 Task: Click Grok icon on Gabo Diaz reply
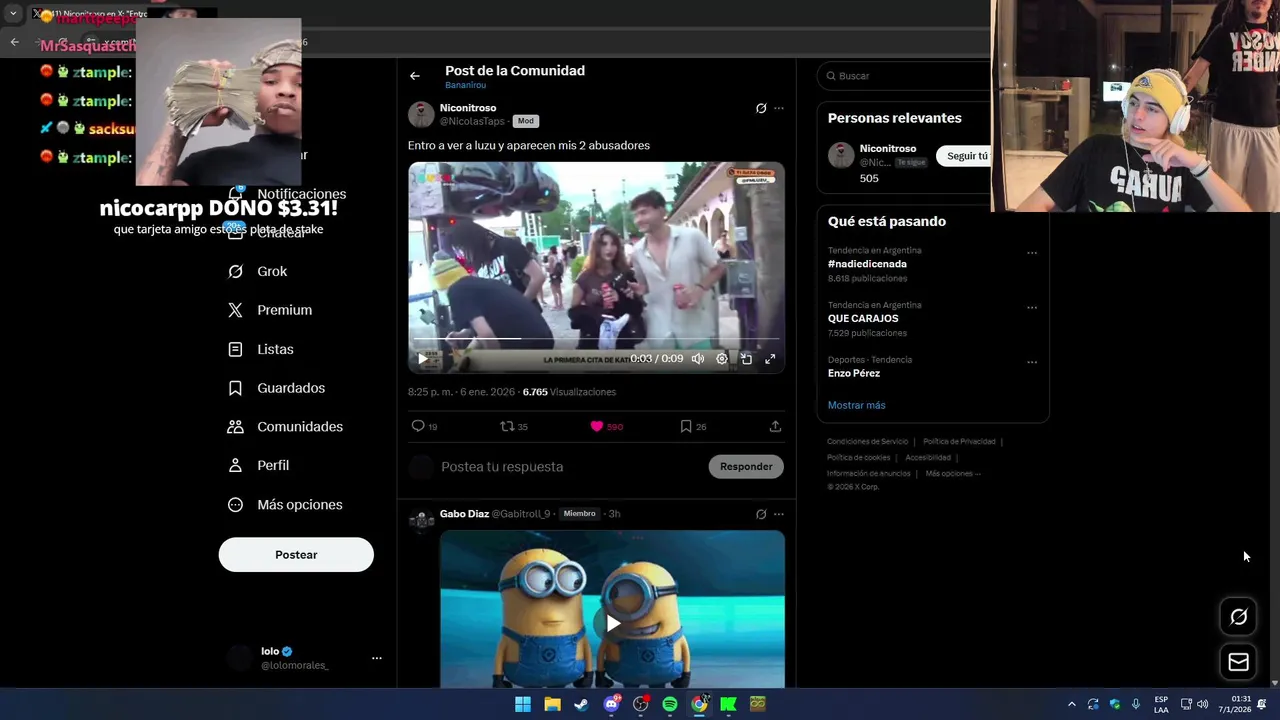761,514
